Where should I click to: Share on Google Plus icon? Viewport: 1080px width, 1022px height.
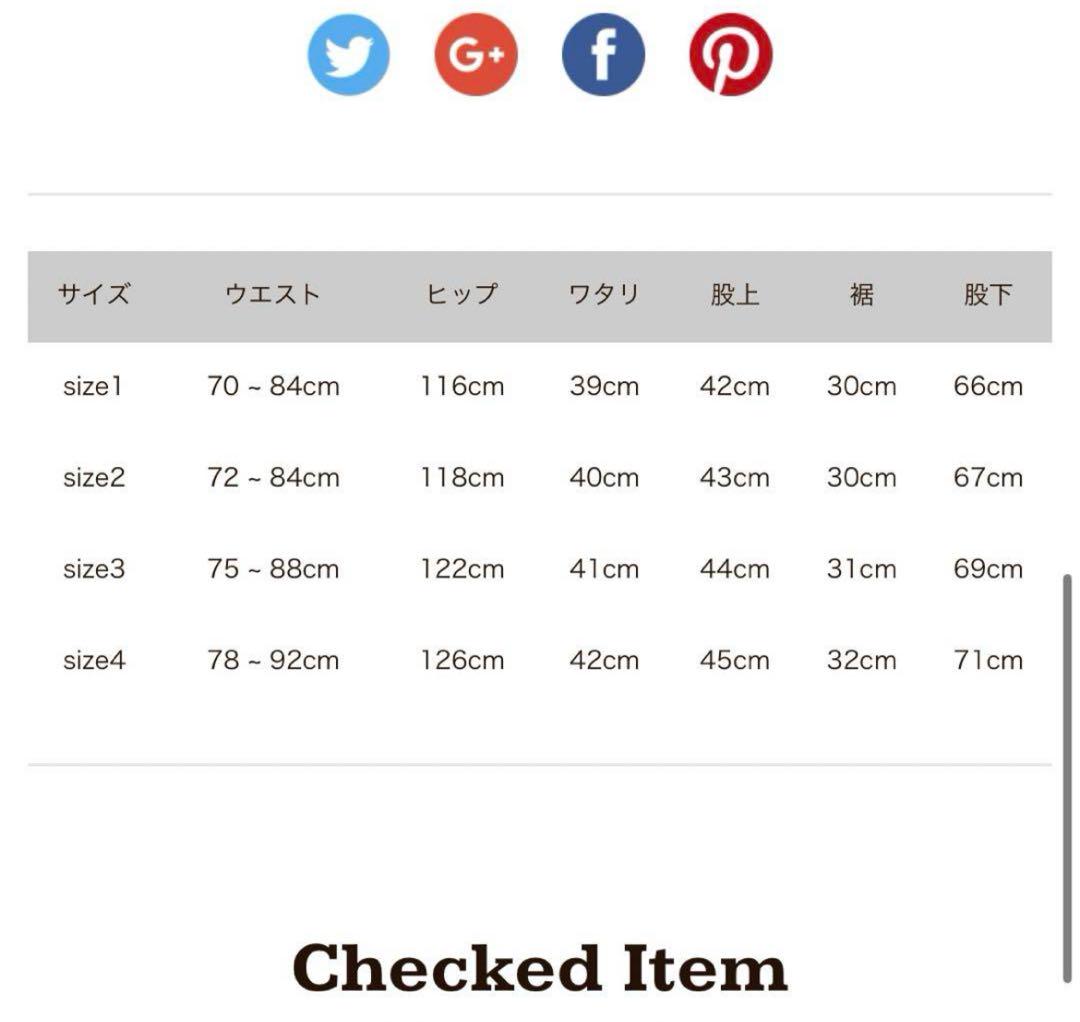(476, 54)
